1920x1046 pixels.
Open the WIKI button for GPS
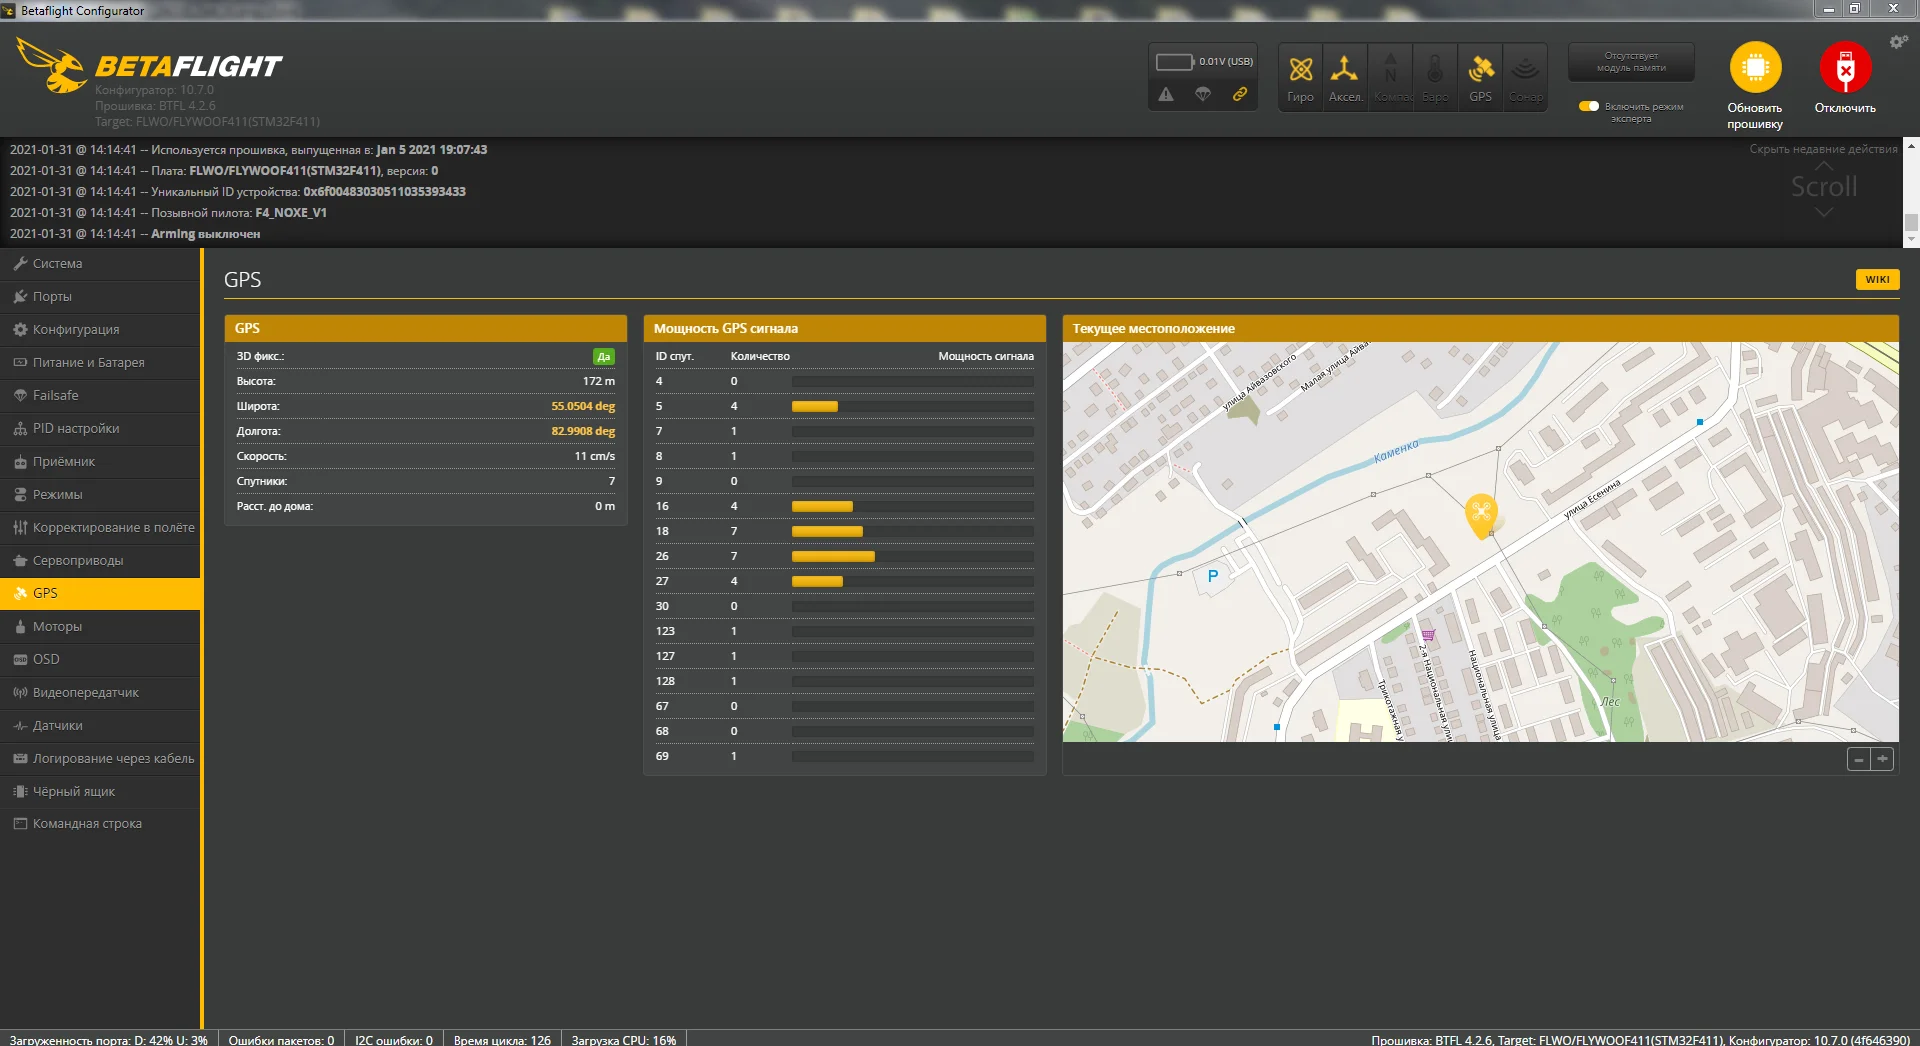point(1877,280)
